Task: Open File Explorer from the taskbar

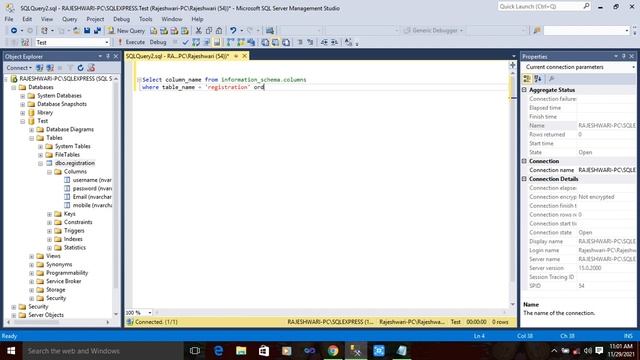Action: pos(241,351)
